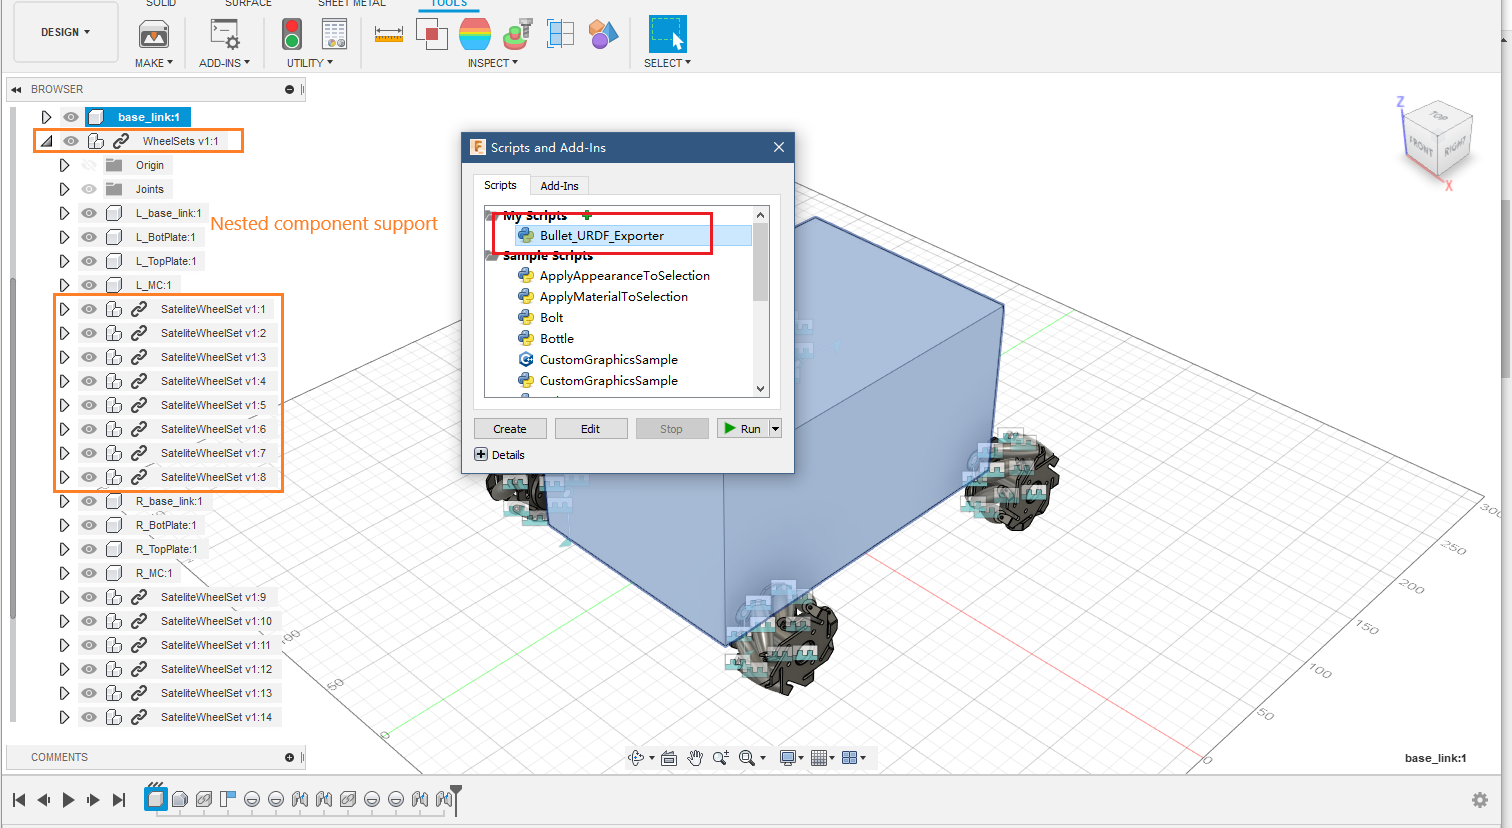Close the Scripts and Add-Ins dialog

pyautogui.click(x=779, y=147)
